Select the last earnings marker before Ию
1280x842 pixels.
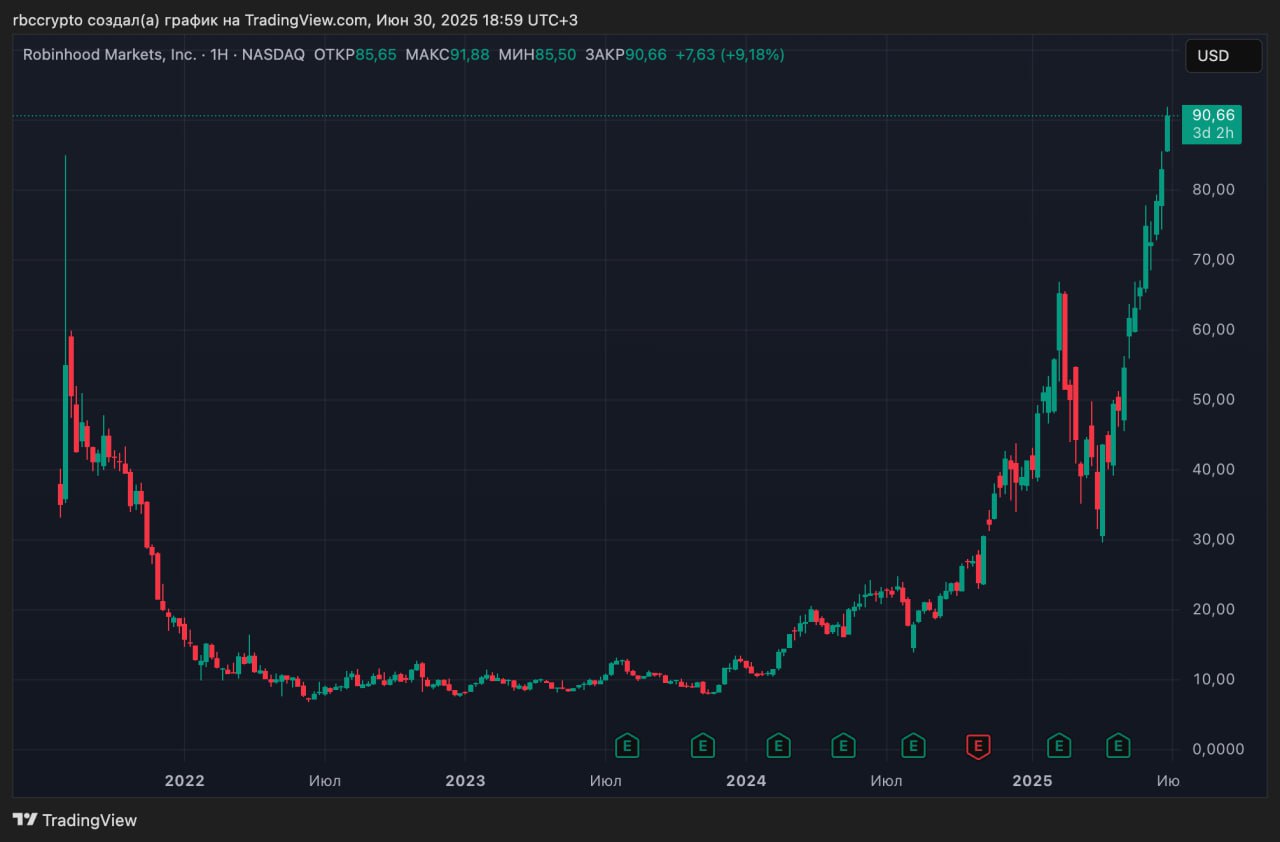coord(1118,745)
